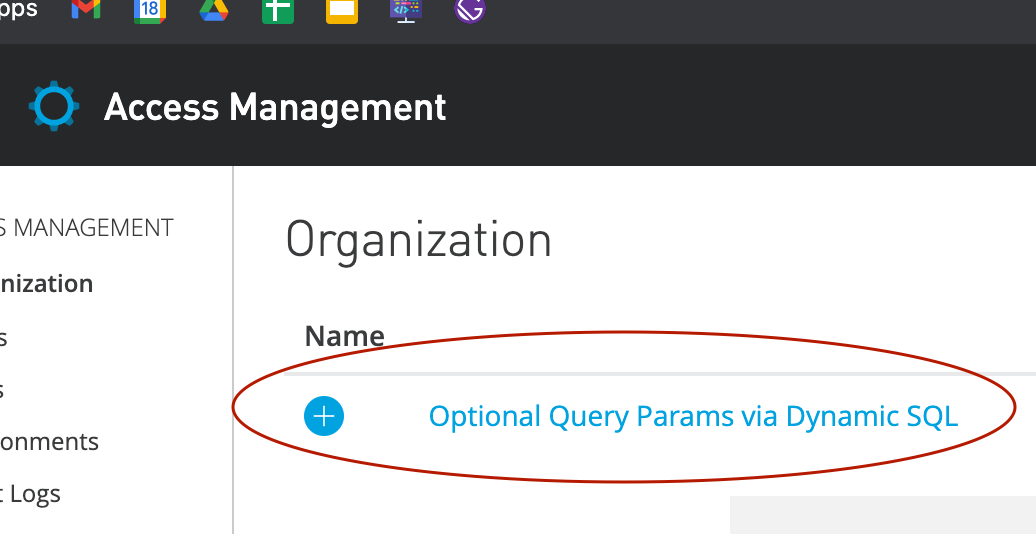Click the Access Management sidebar section label
This screenshot has width=1036, height=534.
[87, 228]
